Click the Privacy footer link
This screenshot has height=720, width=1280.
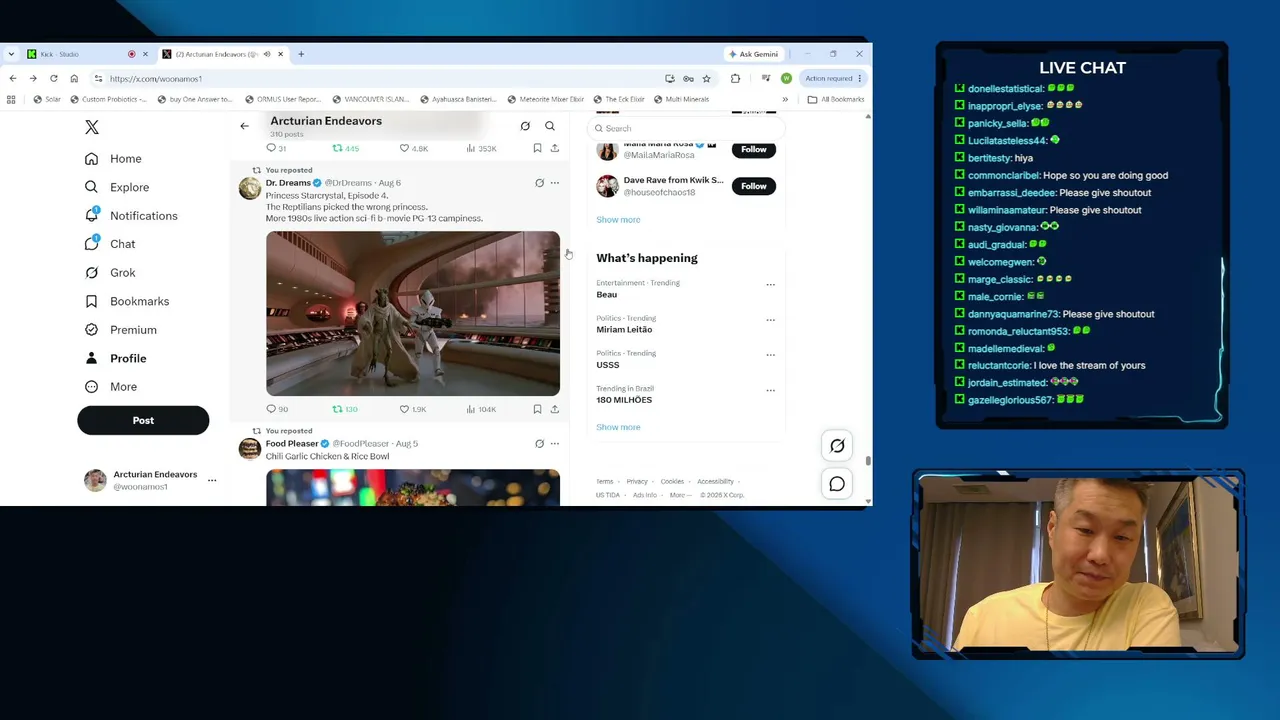[x=637, y=482]
